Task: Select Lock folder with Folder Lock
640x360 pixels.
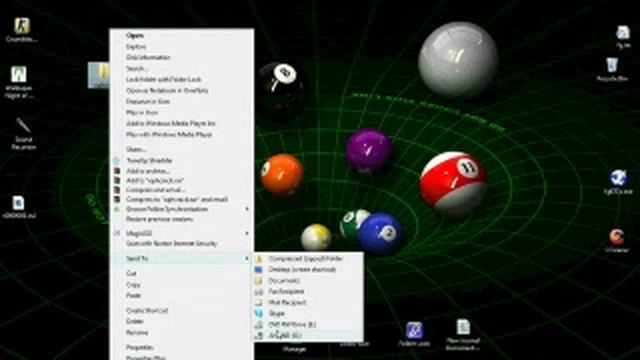Action: [164, 79]
